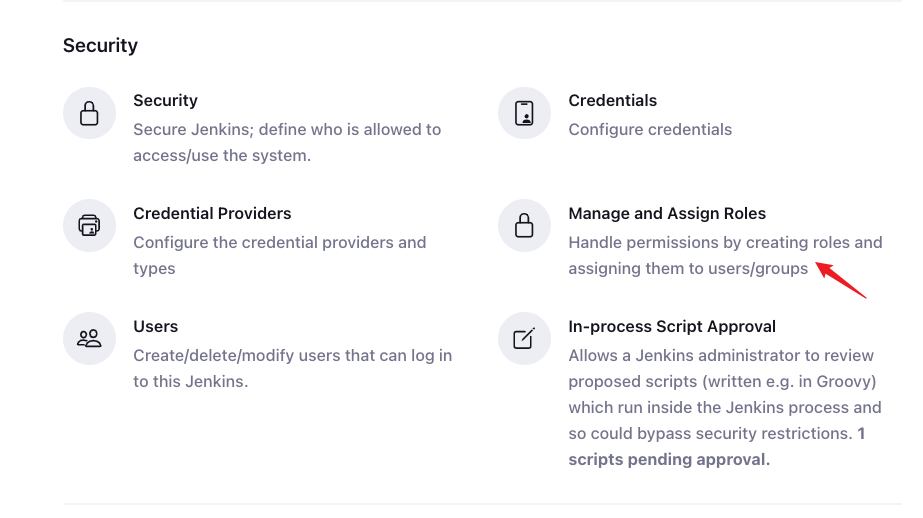
Task: Open Manage and Assign Roles
Action: [667, 214]
